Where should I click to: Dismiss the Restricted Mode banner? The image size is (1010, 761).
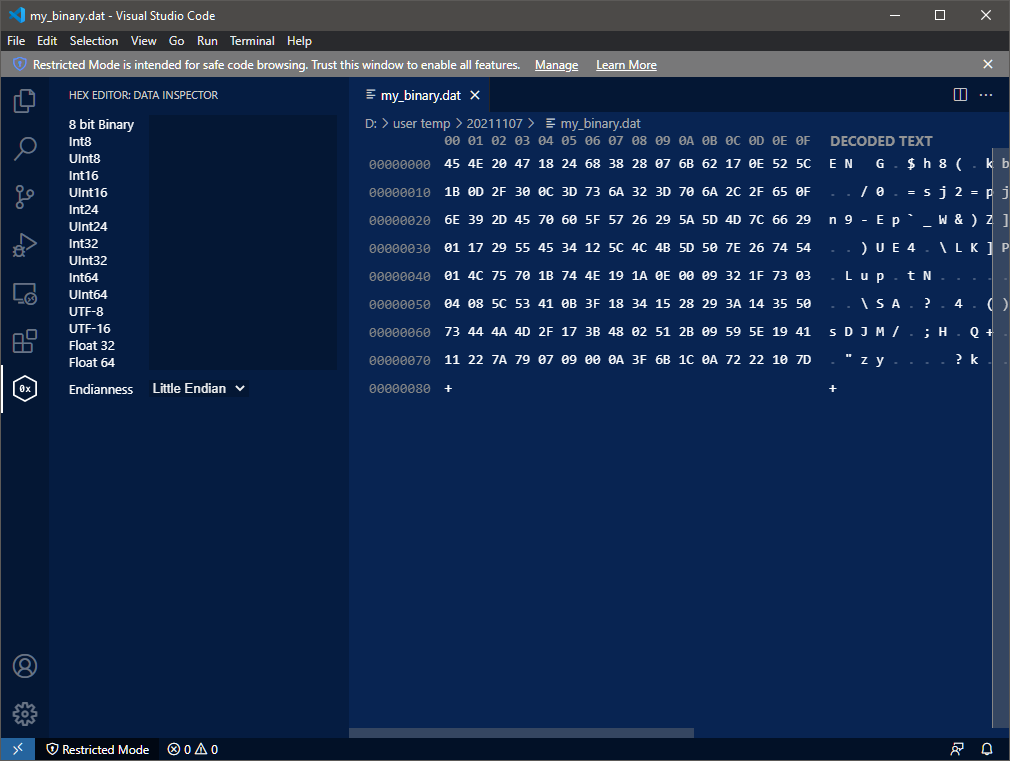pyautogui.click(x=987, y=64)
